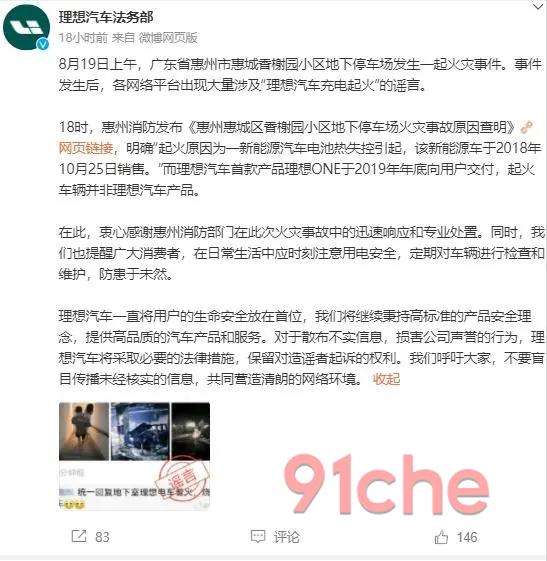Open the 微博网页版 source link

(168, 38)
